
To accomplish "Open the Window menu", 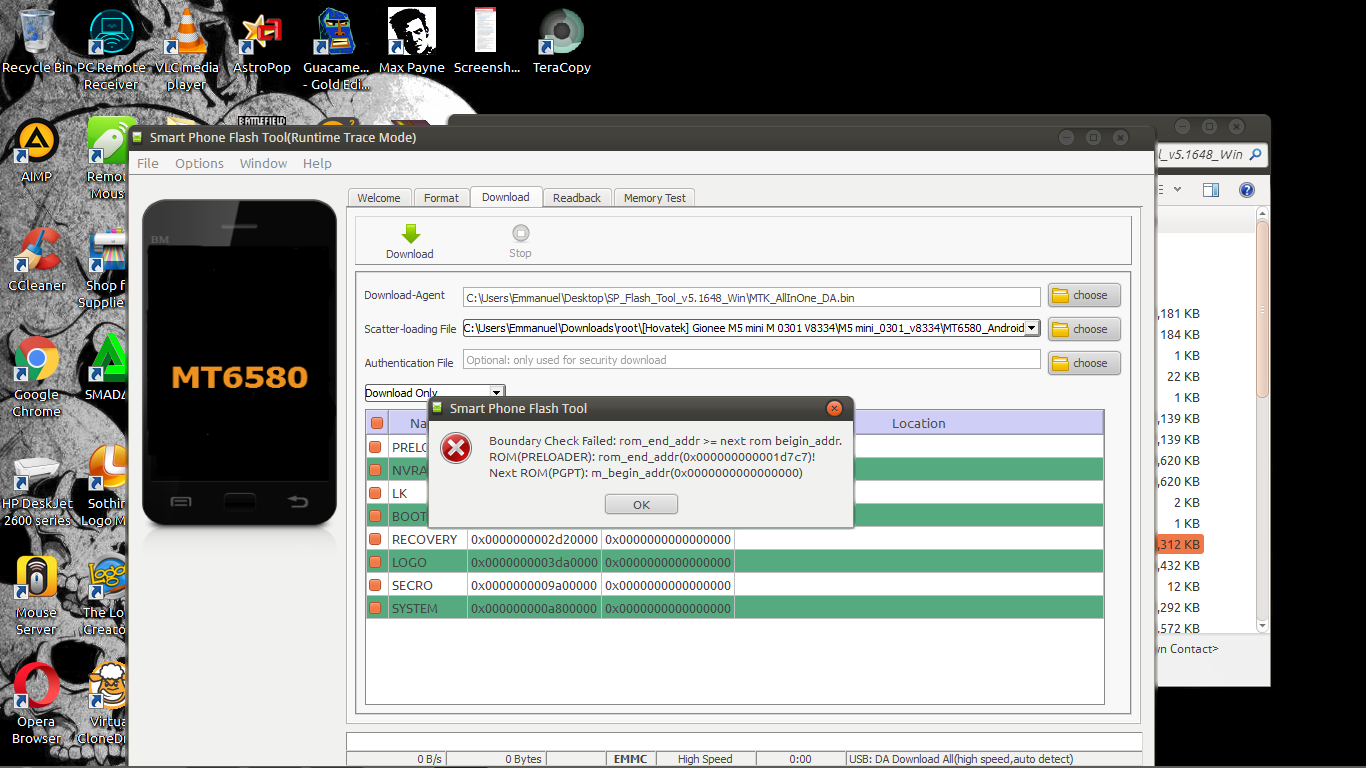I will 263,163.
